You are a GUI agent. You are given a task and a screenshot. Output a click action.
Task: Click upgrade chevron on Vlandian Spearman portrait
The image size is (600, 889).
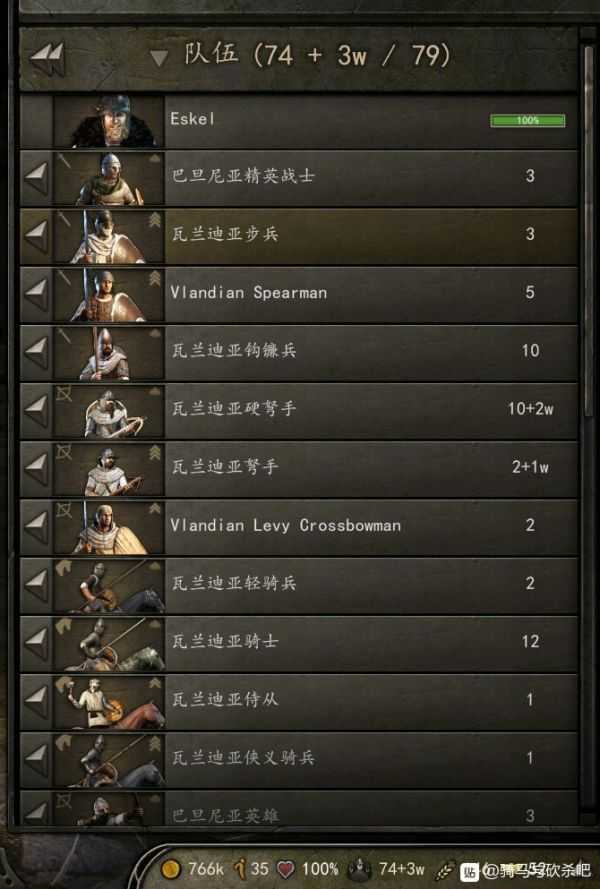click(154, 278)
